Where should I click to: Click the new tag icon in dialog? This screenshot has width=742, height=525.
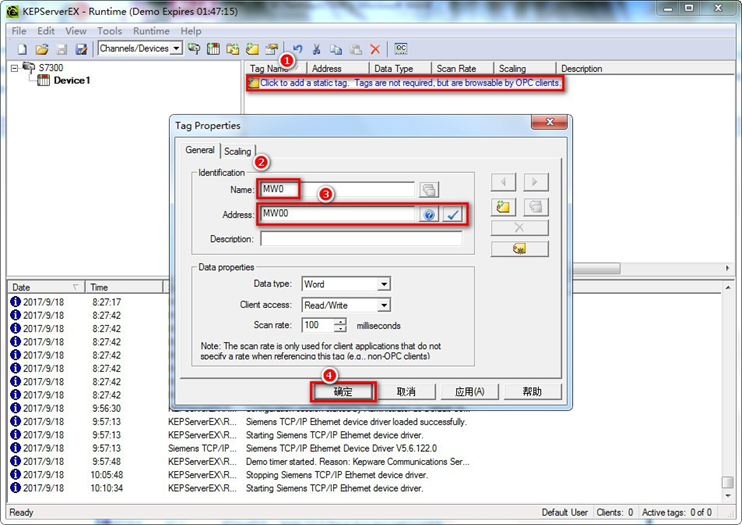(503, 207)
